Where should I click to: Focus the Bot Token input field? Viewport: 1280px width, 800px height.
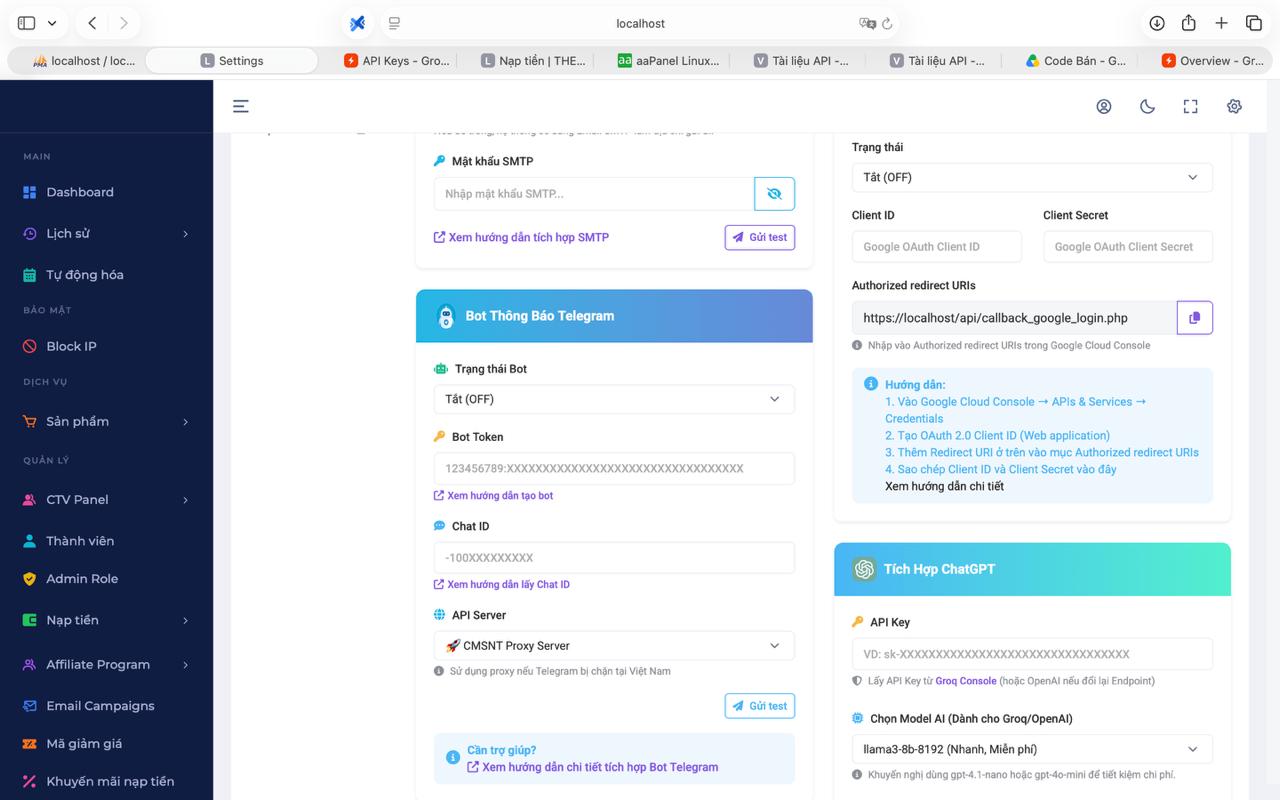click(x=614, y=469)
